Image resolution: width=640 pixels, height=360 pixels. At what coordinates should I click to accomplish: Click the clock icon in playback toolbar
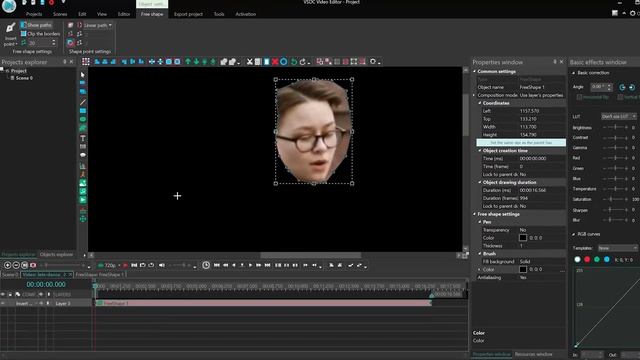point(206,265)
